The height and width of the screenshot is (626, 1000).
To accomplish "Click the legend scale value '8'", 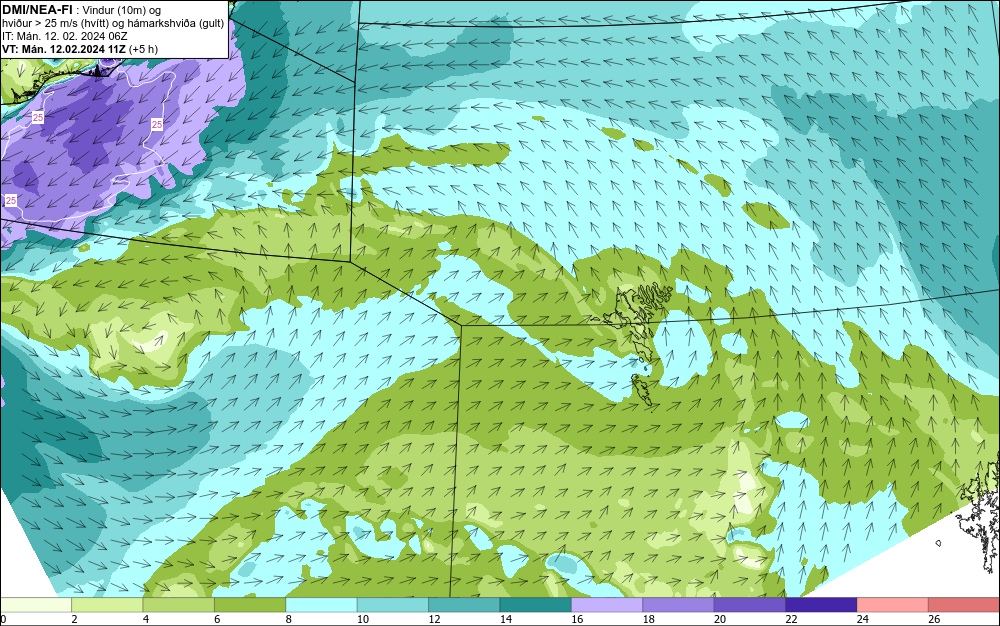I will [289, 619].
